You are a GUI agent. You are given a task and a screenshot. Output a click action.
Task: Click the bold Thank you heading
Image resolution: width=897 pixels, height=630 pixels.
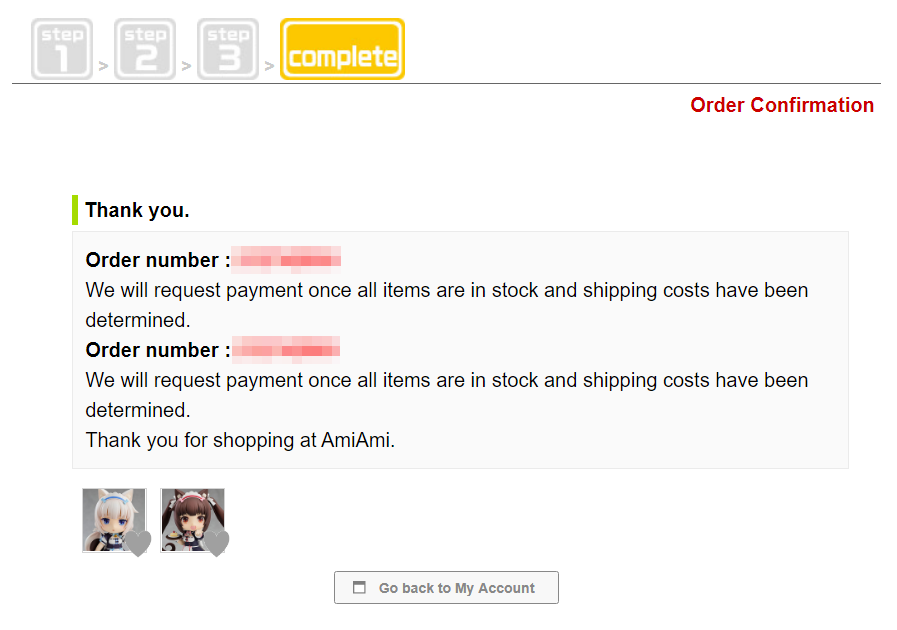click(137, 210)
